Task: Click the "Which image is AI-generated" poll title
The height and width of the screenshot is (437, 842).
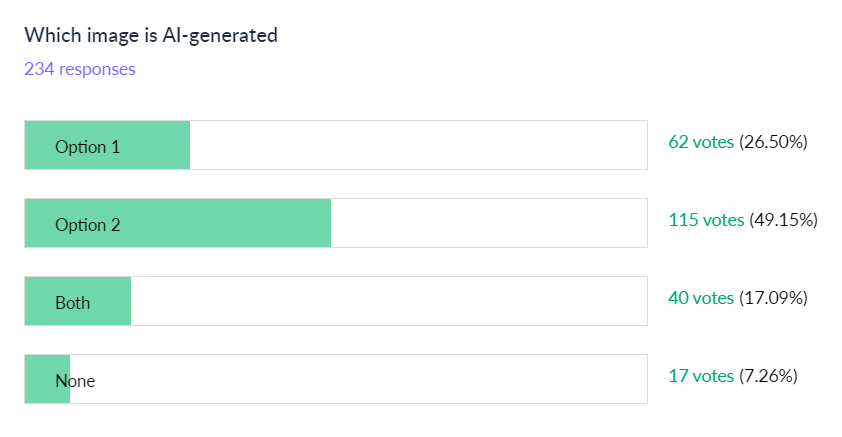Action: 151,35
